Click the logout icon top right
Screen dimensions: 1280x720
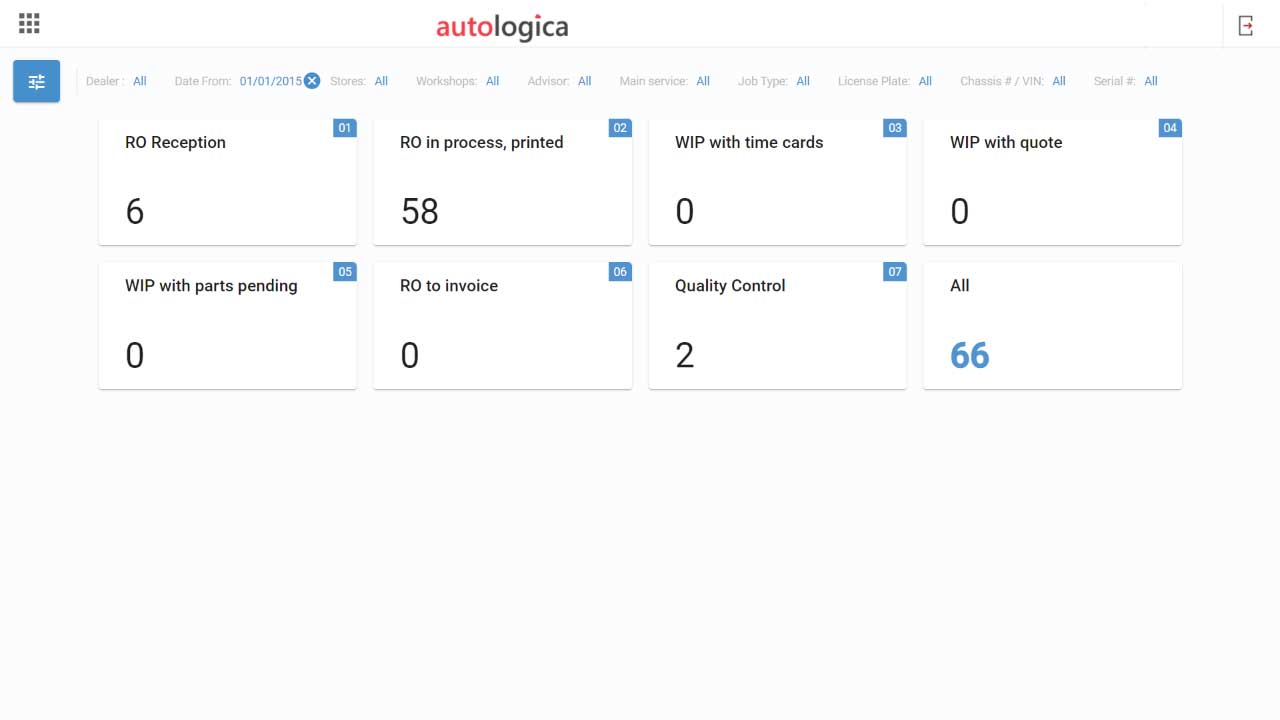pos(1246,23)
